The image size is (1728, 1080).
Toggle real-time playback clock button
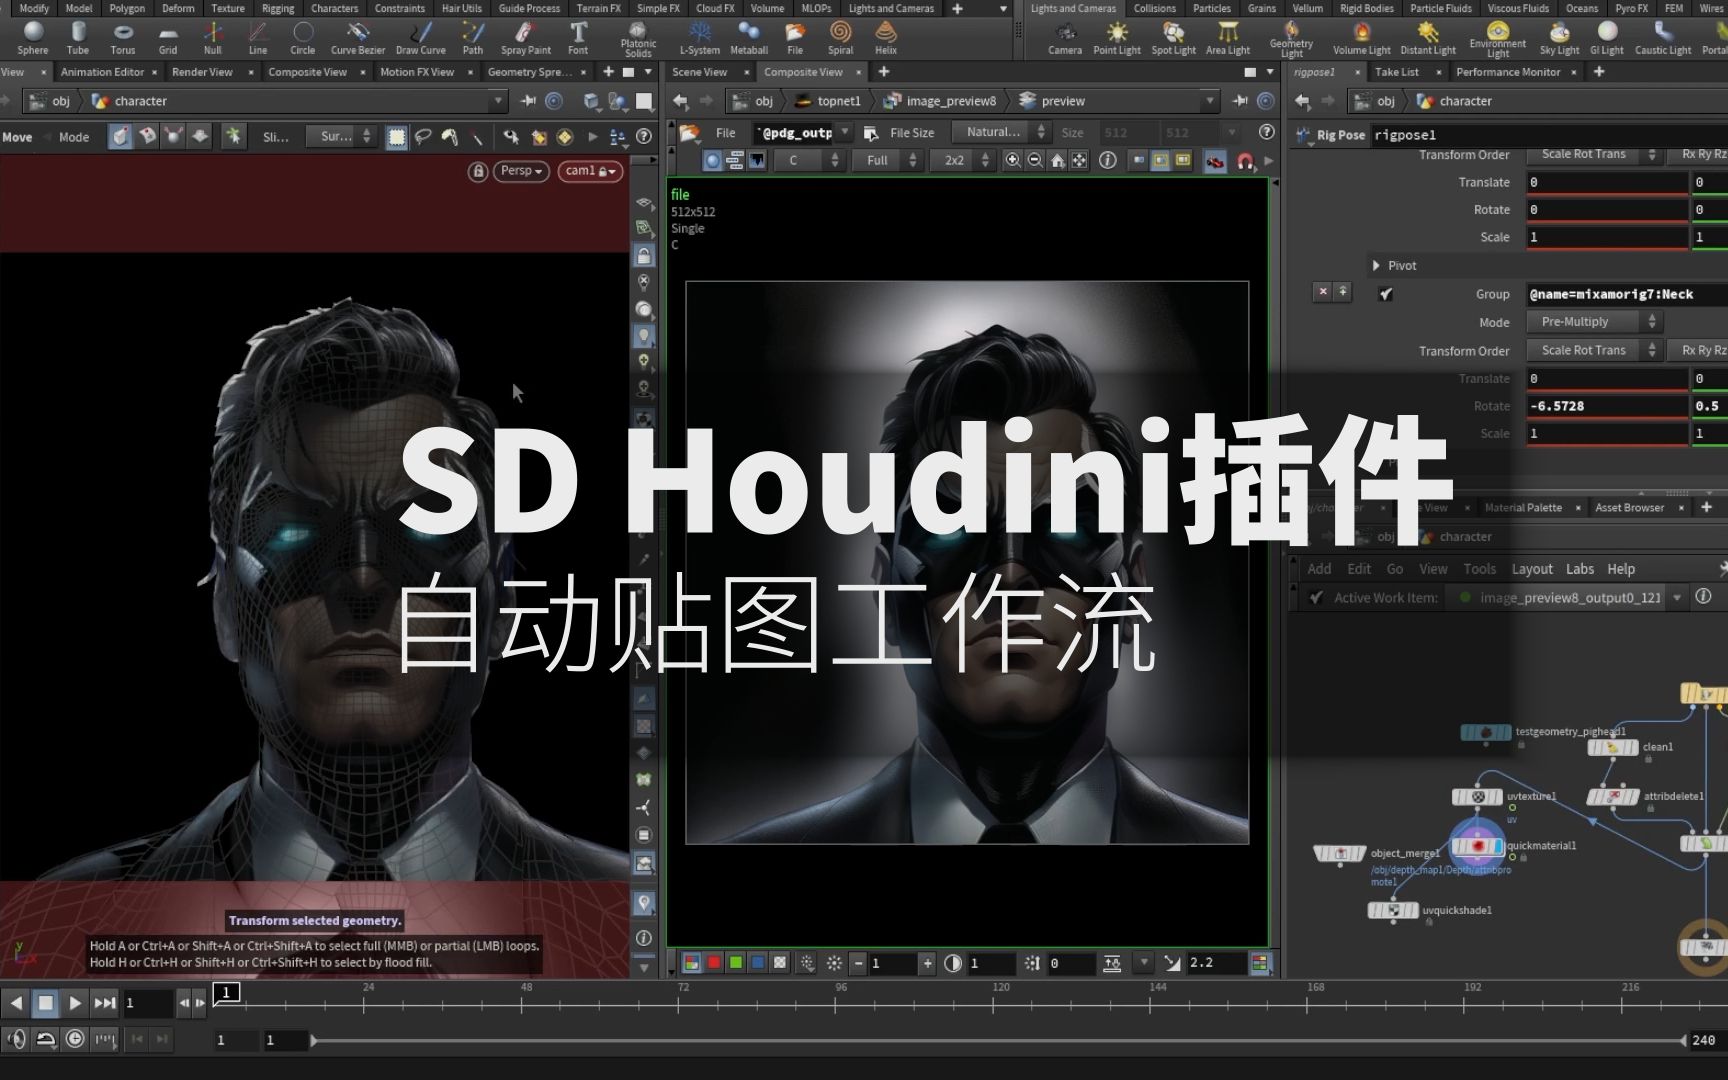[75, 1039]
